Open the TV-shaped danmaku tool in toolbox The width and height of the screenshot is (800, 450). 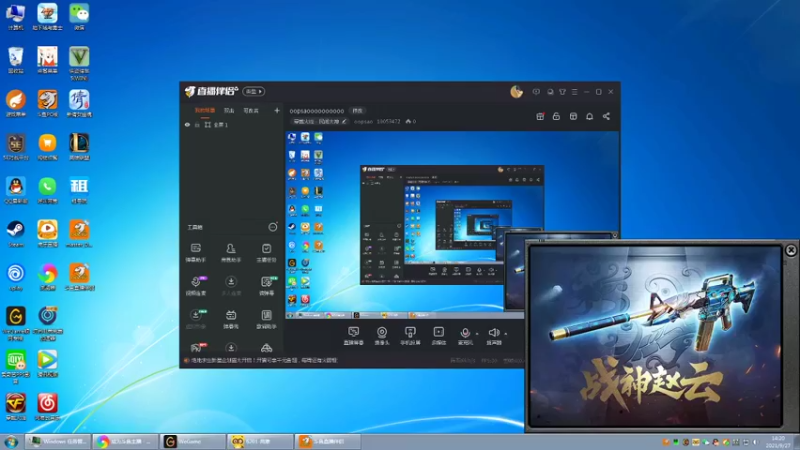231,318
